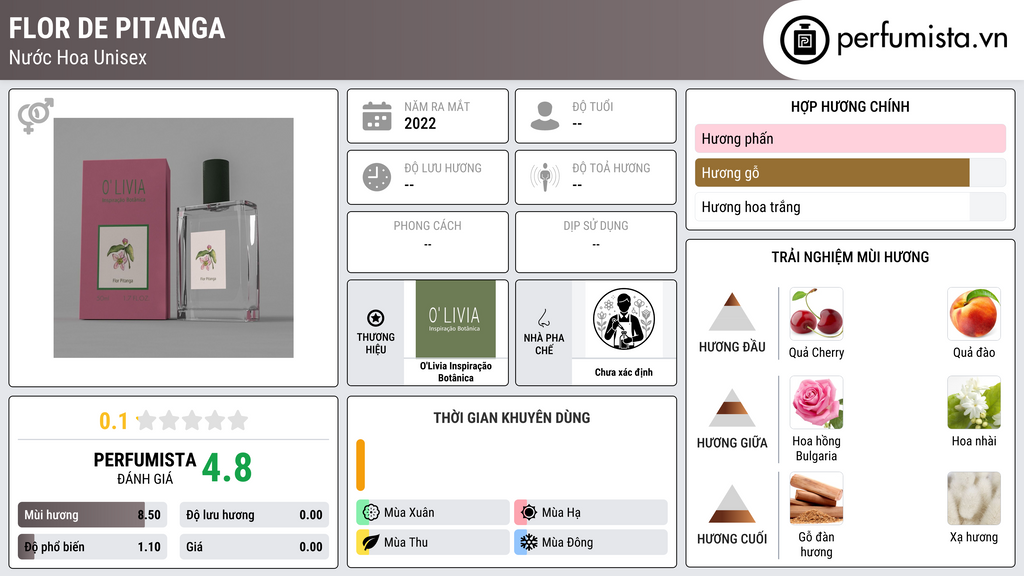The height and width of the screenshot is (576, 1024).
Task: Open the O'Livia Inspiração Botânica brand link
Action: click(456, 372)
